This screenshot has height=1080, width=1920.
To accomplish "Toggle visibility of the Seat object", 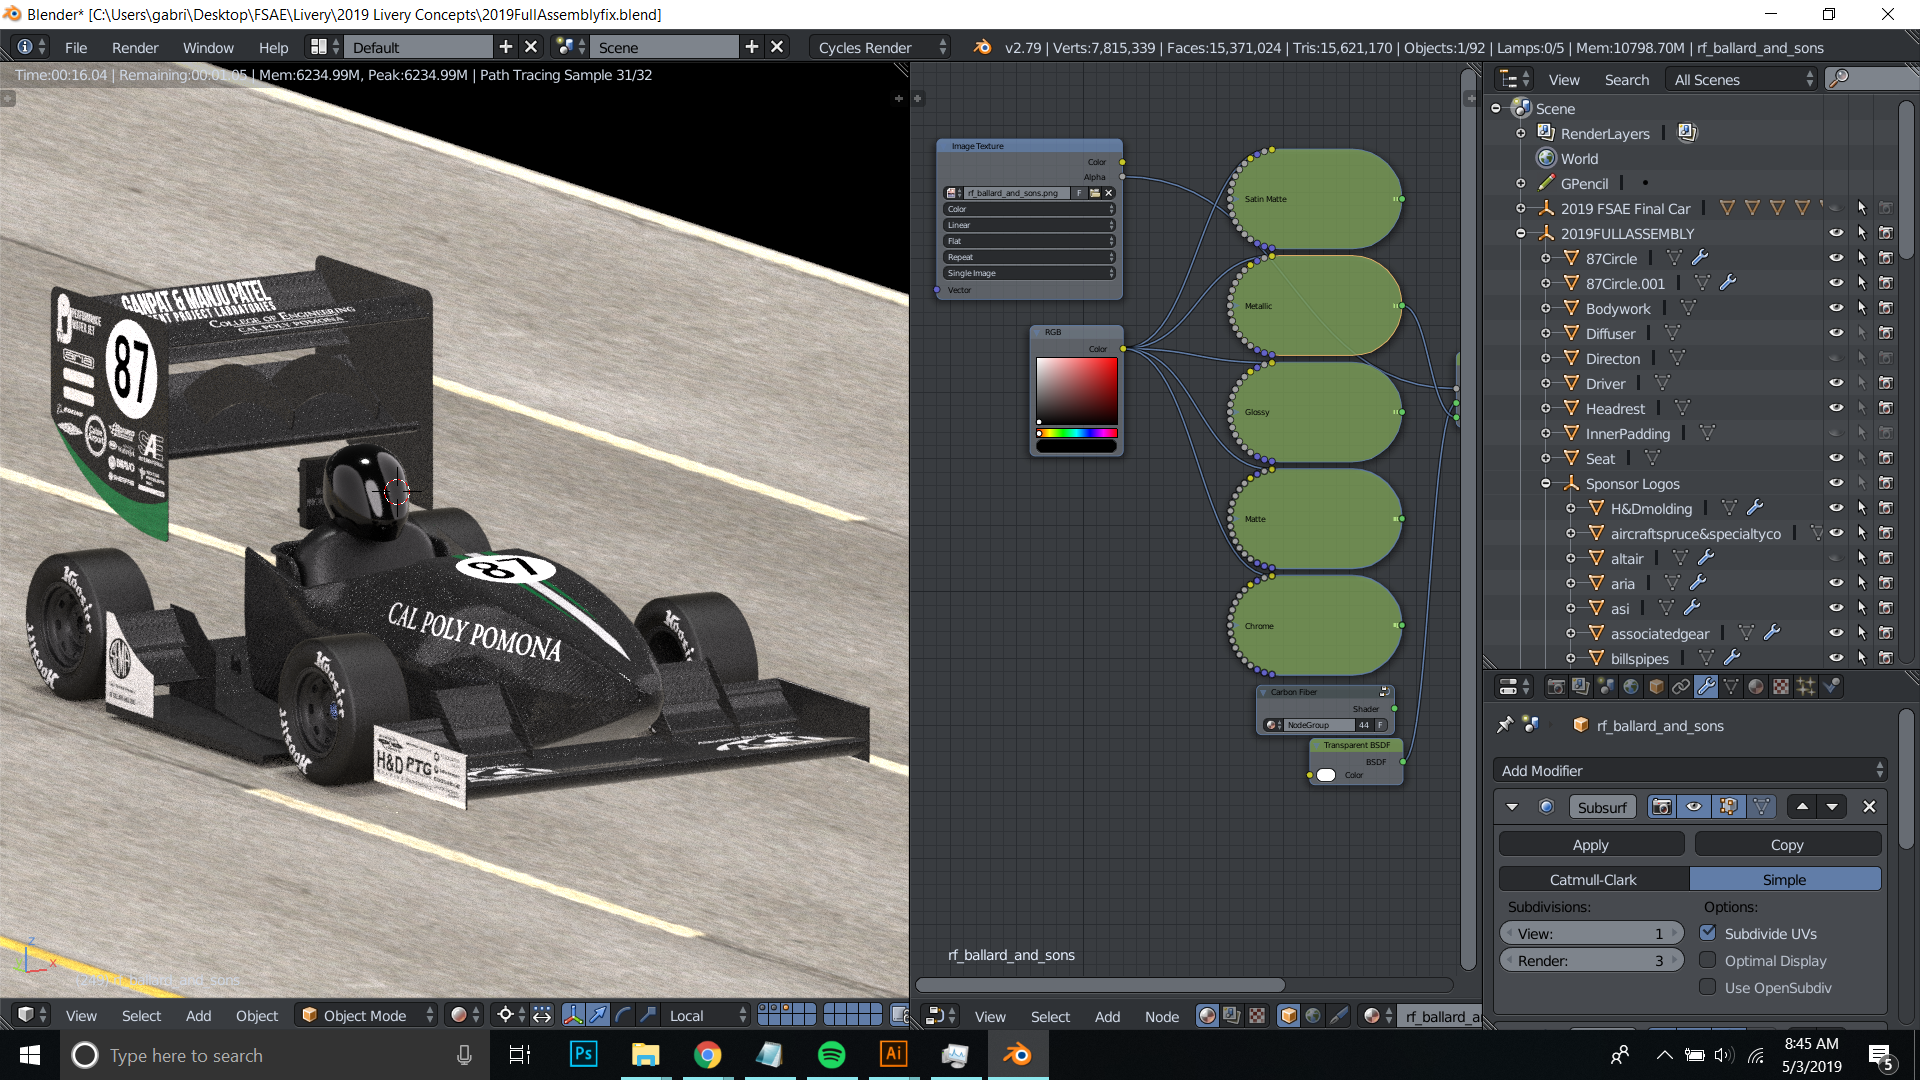I will point(1836,458).
